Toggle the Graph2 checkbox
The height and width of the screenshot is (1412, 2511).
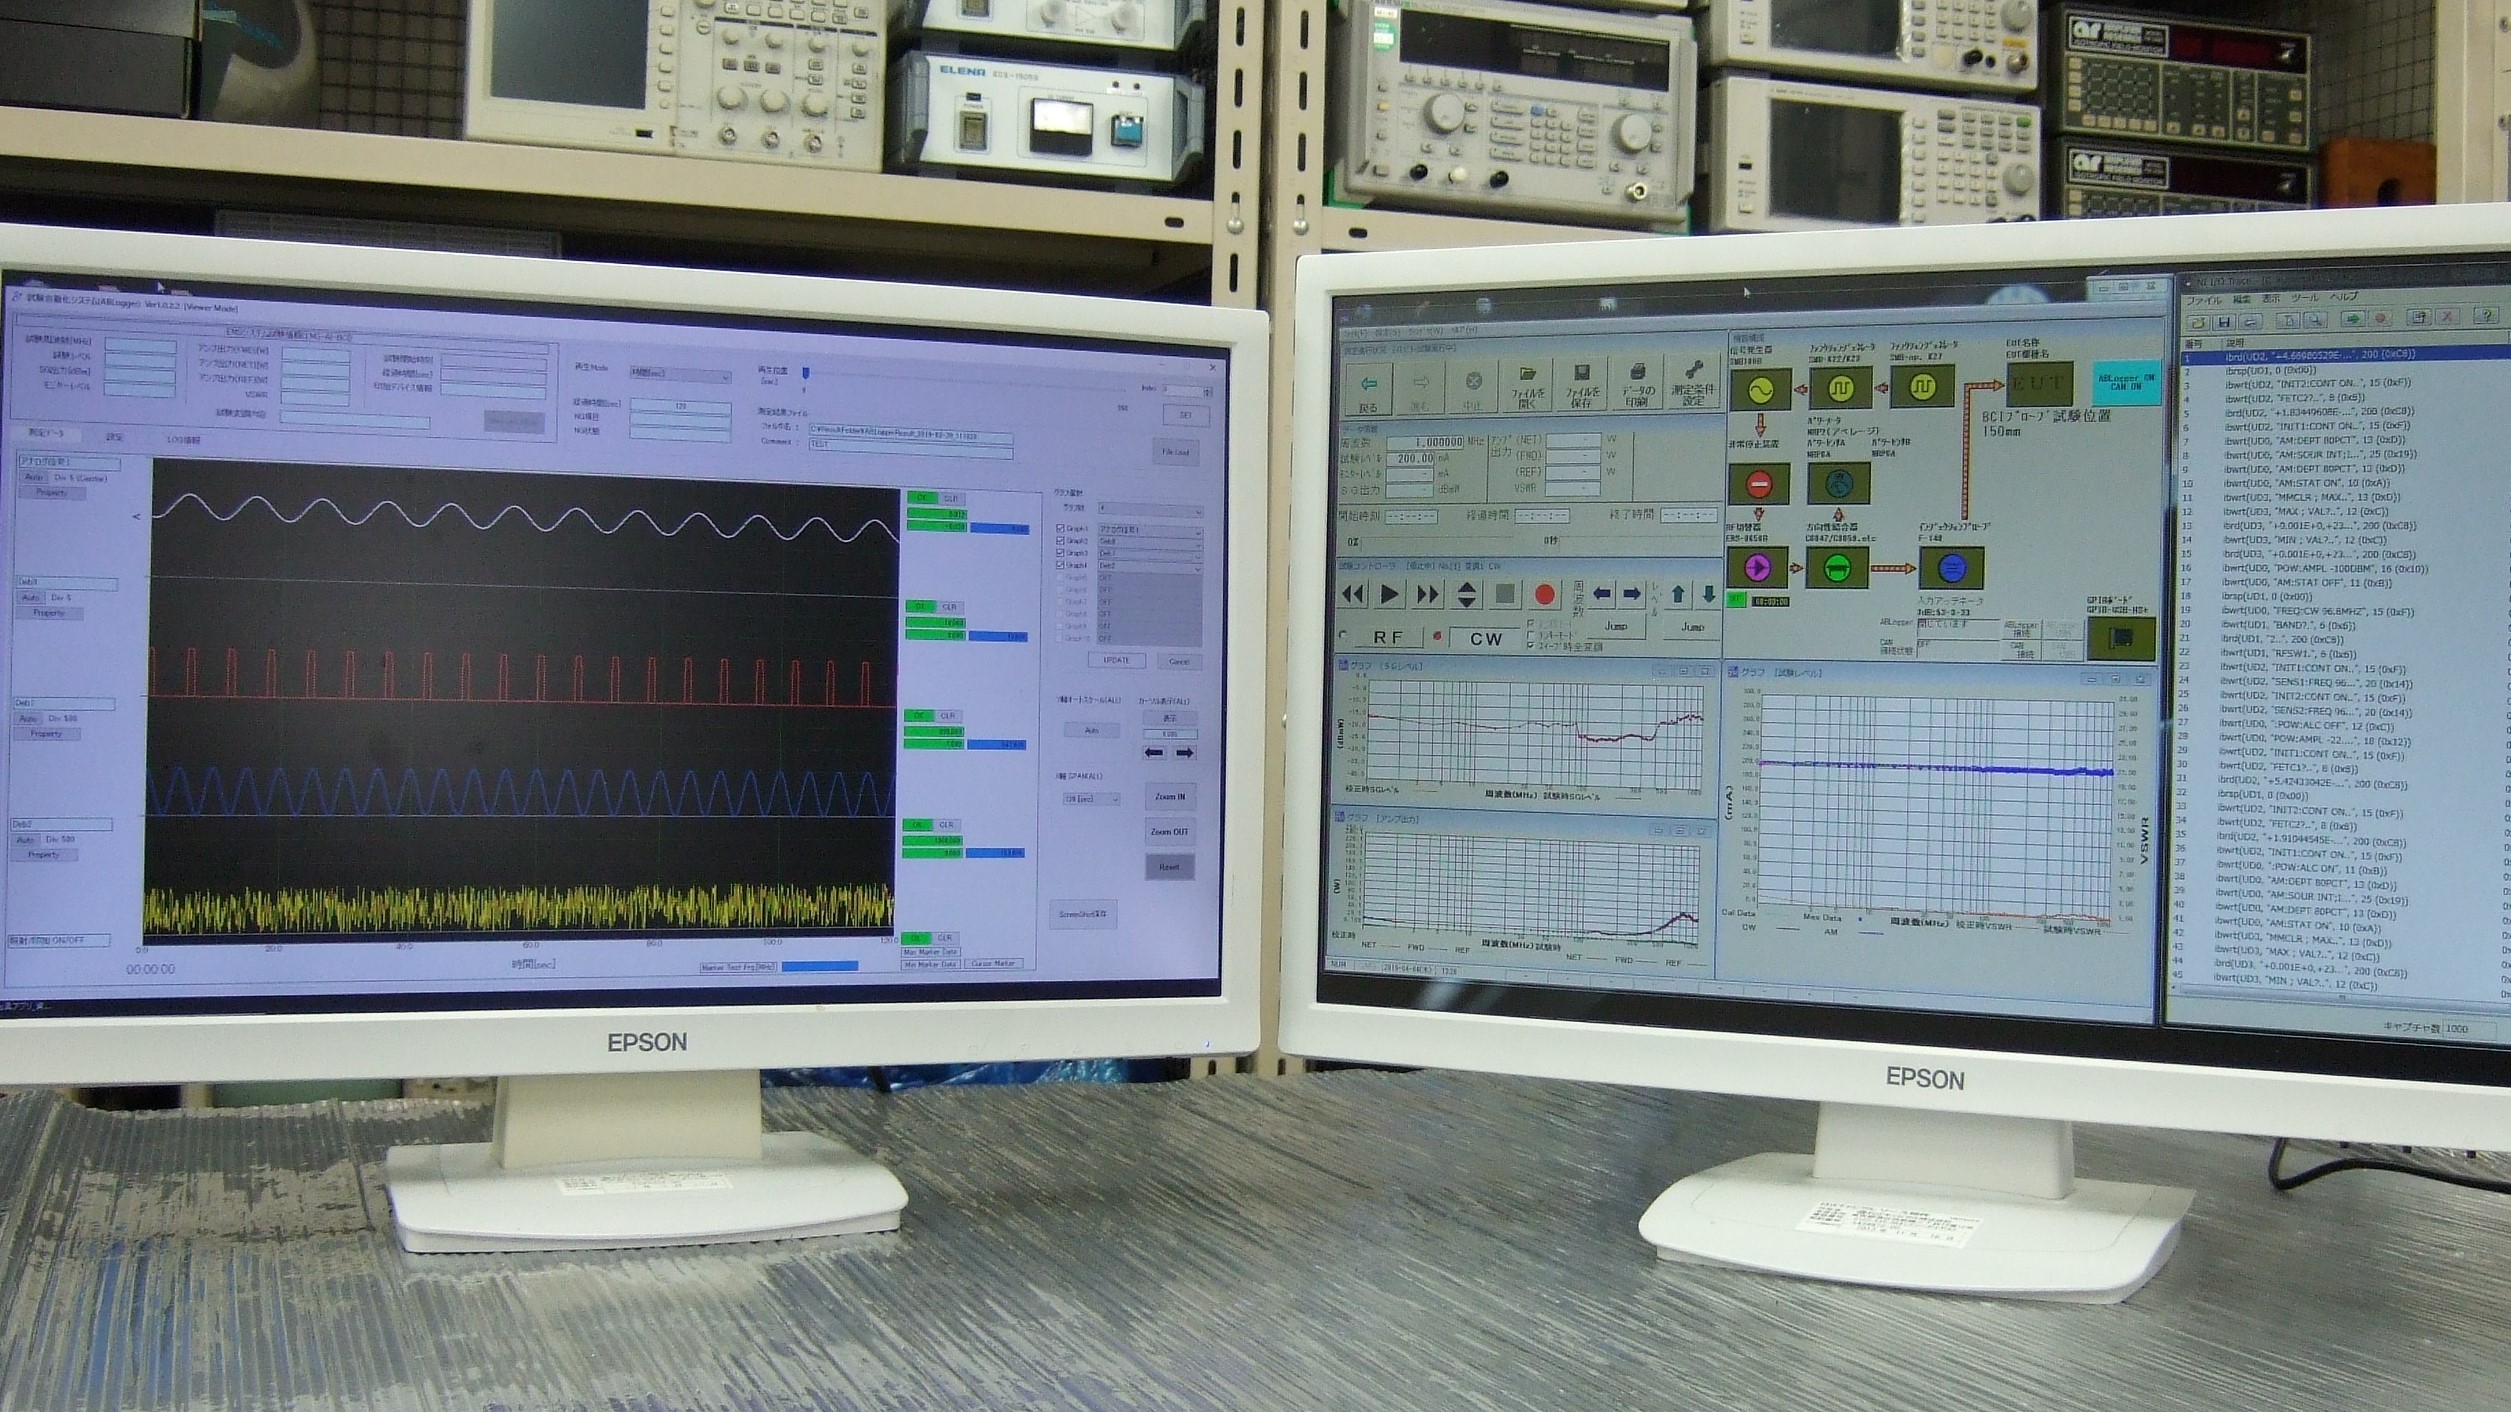(x=1060, y=540)
